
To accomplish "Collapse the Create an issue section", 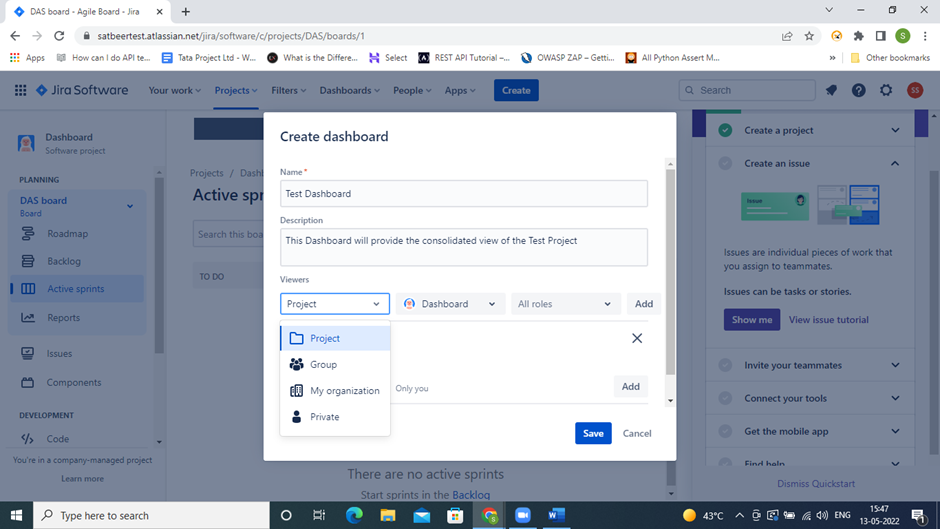I will [x=895, y=163].
